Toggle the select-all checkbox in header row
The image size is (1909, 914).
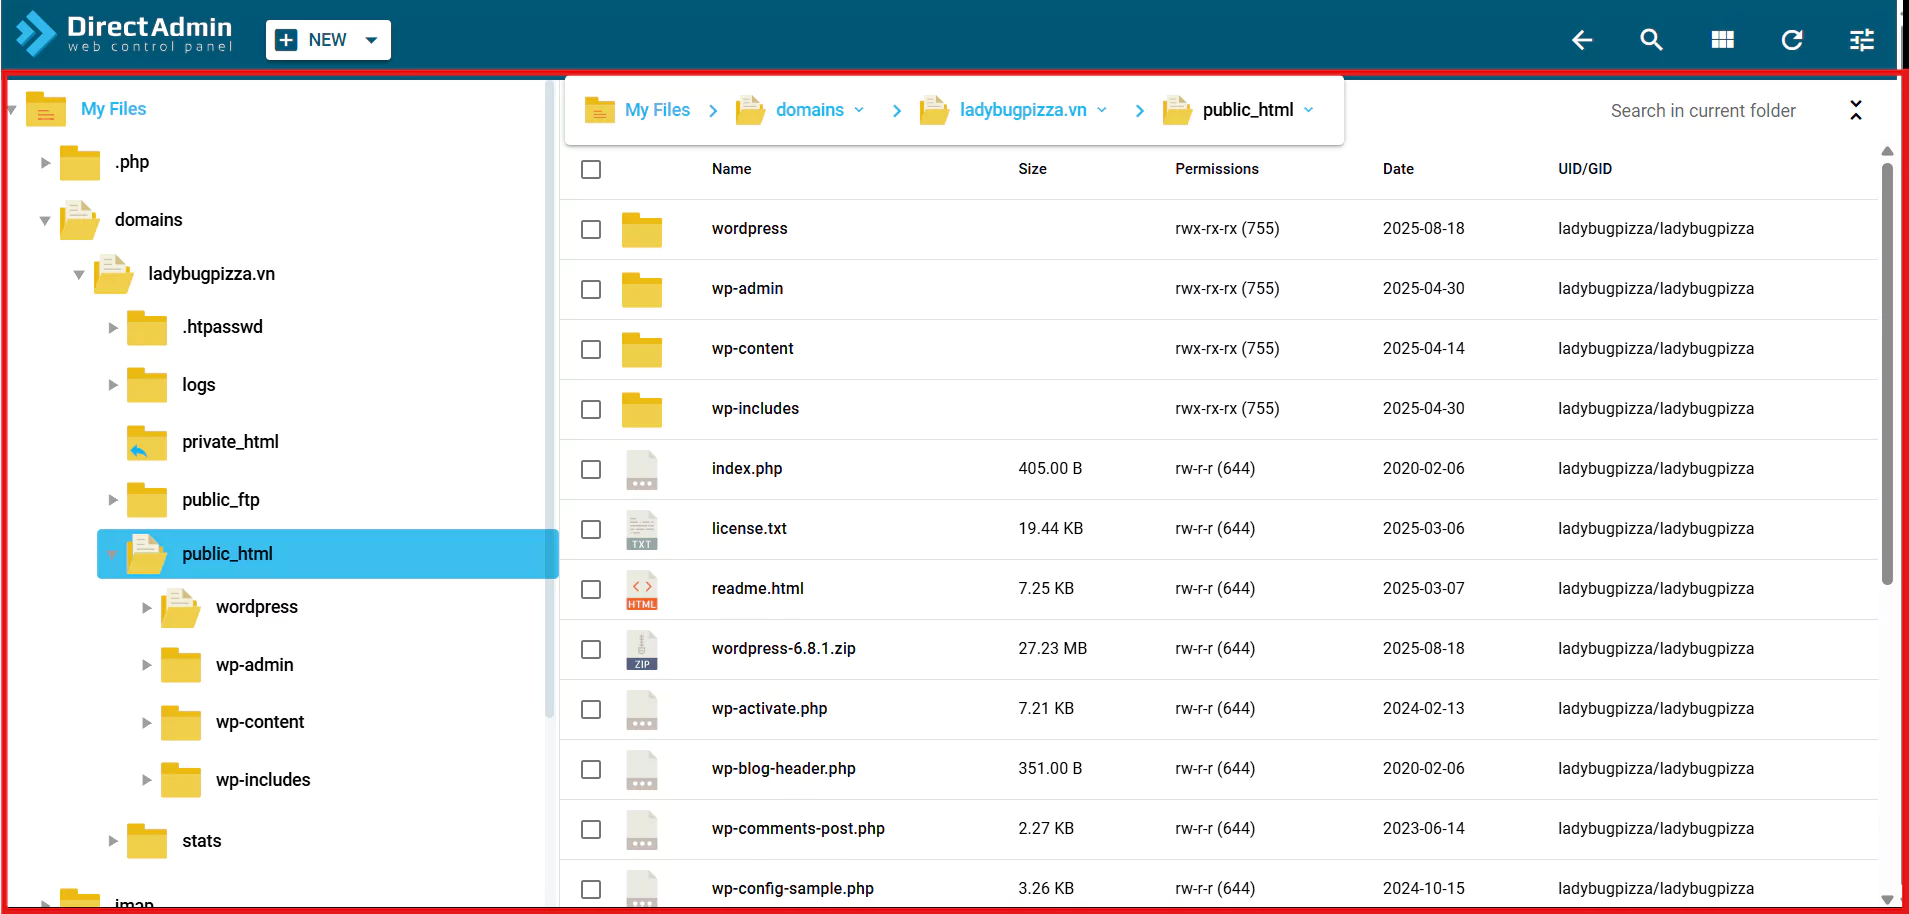tap(591, 169)
